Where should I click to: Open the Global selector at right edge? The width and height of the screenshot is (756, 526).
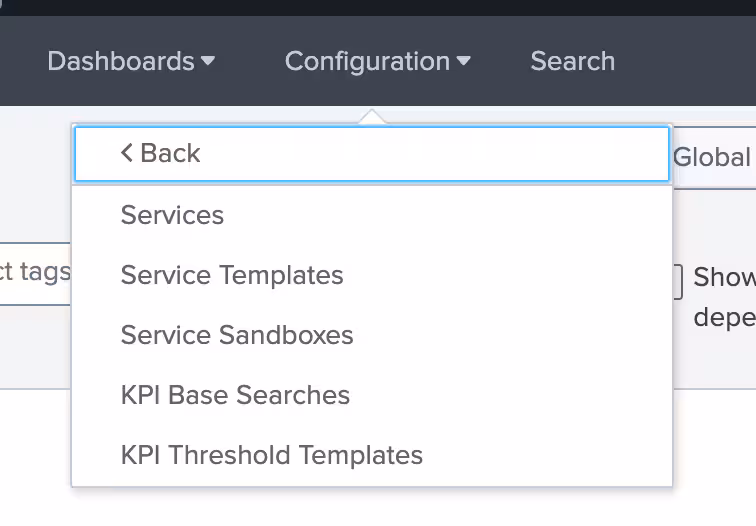coord(712,157)
